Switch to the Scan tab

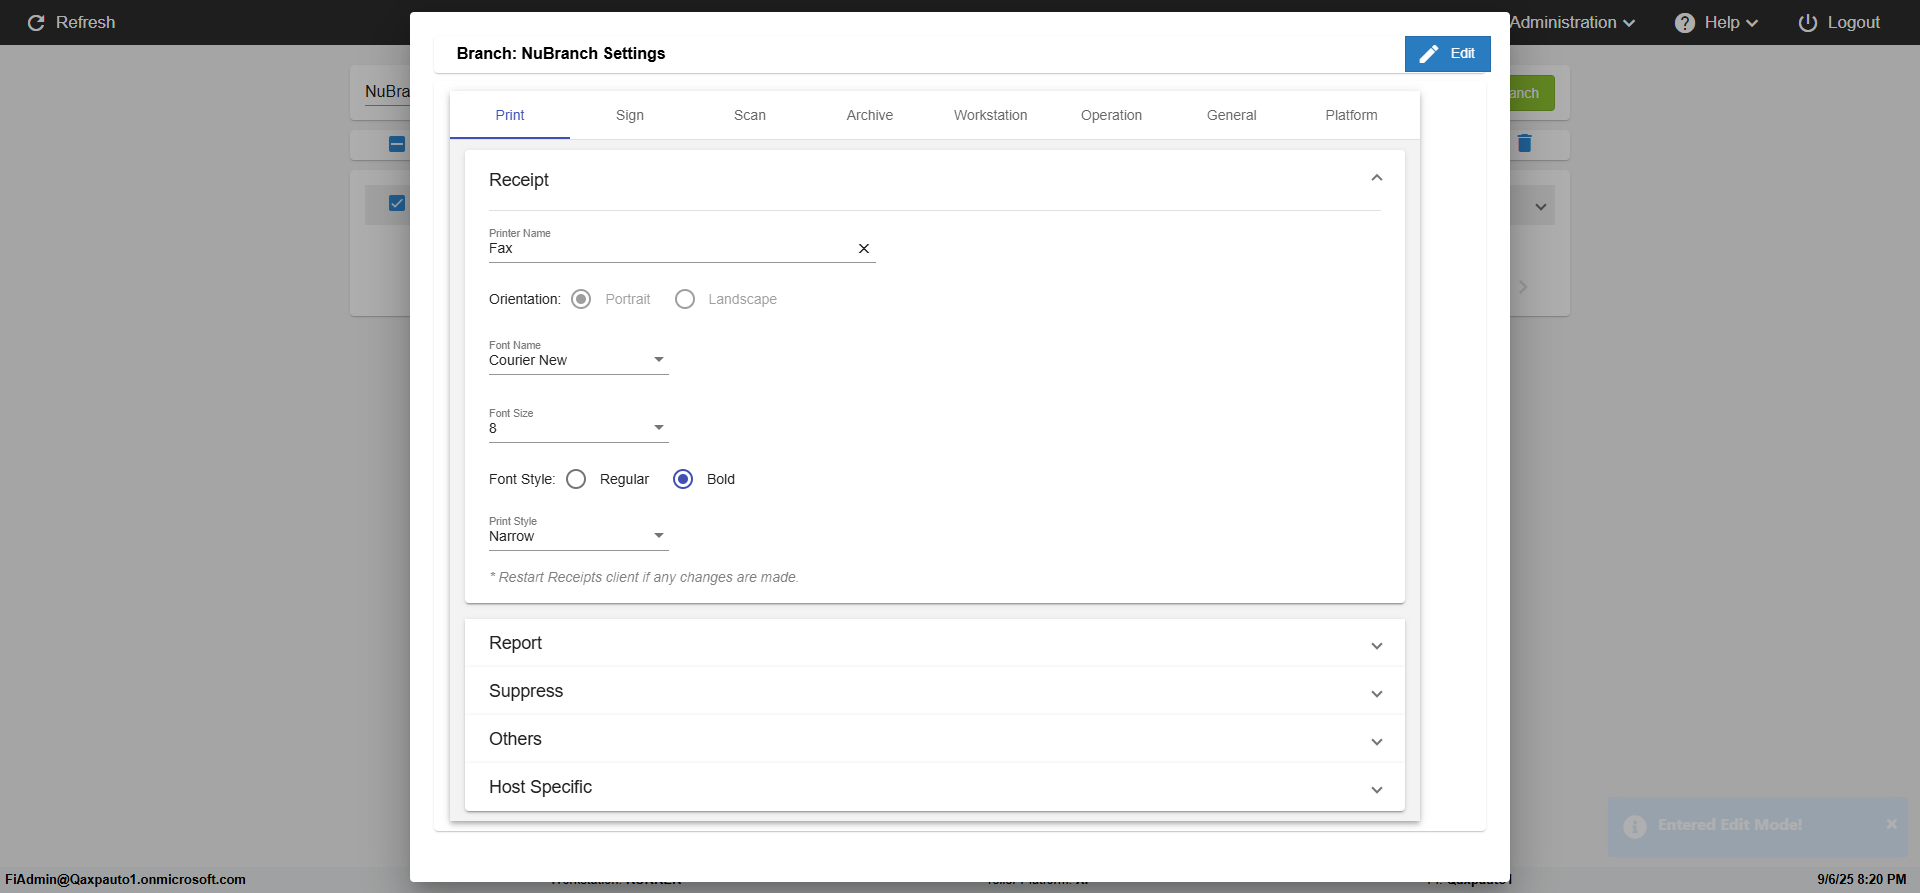tap(749, 115)
